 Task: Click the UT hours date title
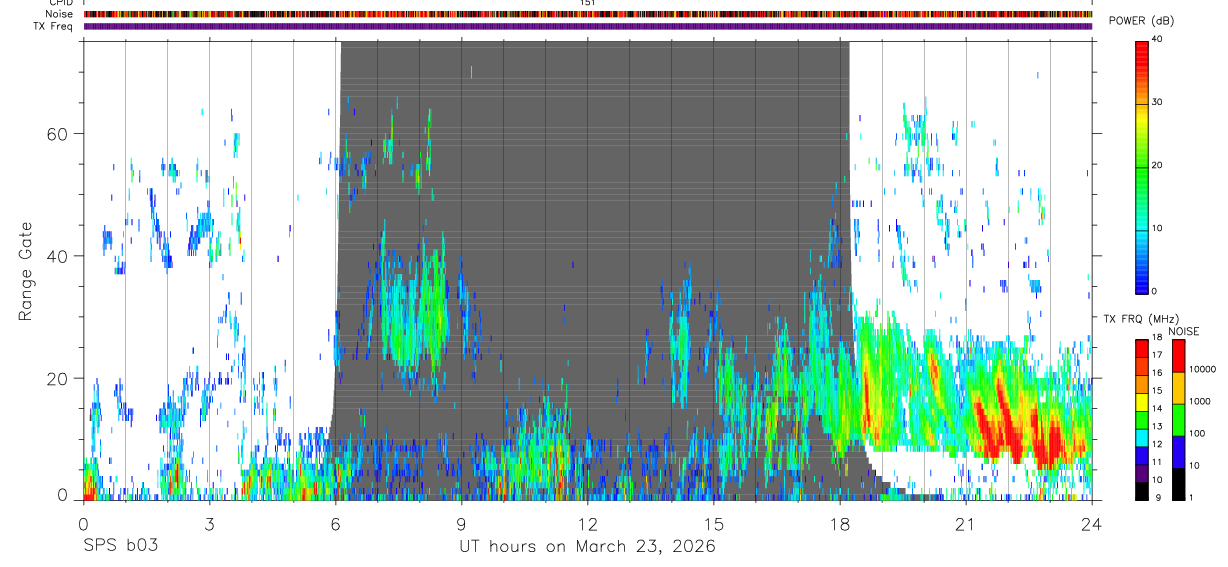click(x=587, y=546)
